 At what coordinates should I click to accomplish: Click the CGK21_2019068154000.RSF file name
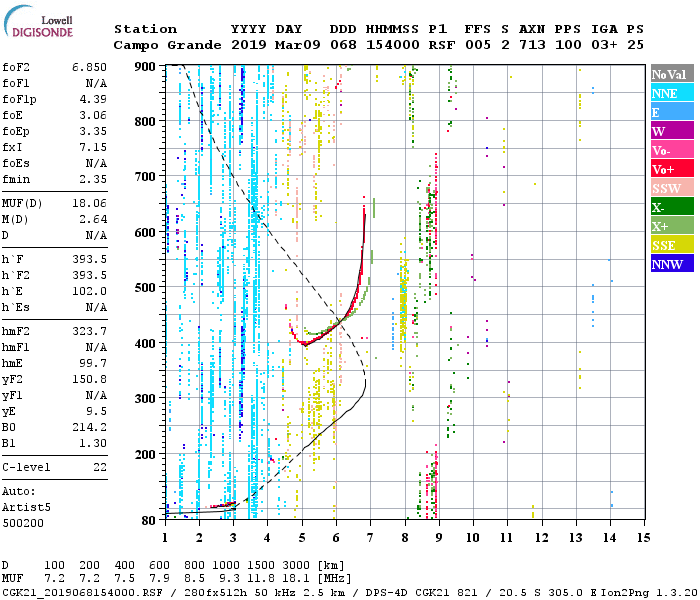click(x=83, y=592)
